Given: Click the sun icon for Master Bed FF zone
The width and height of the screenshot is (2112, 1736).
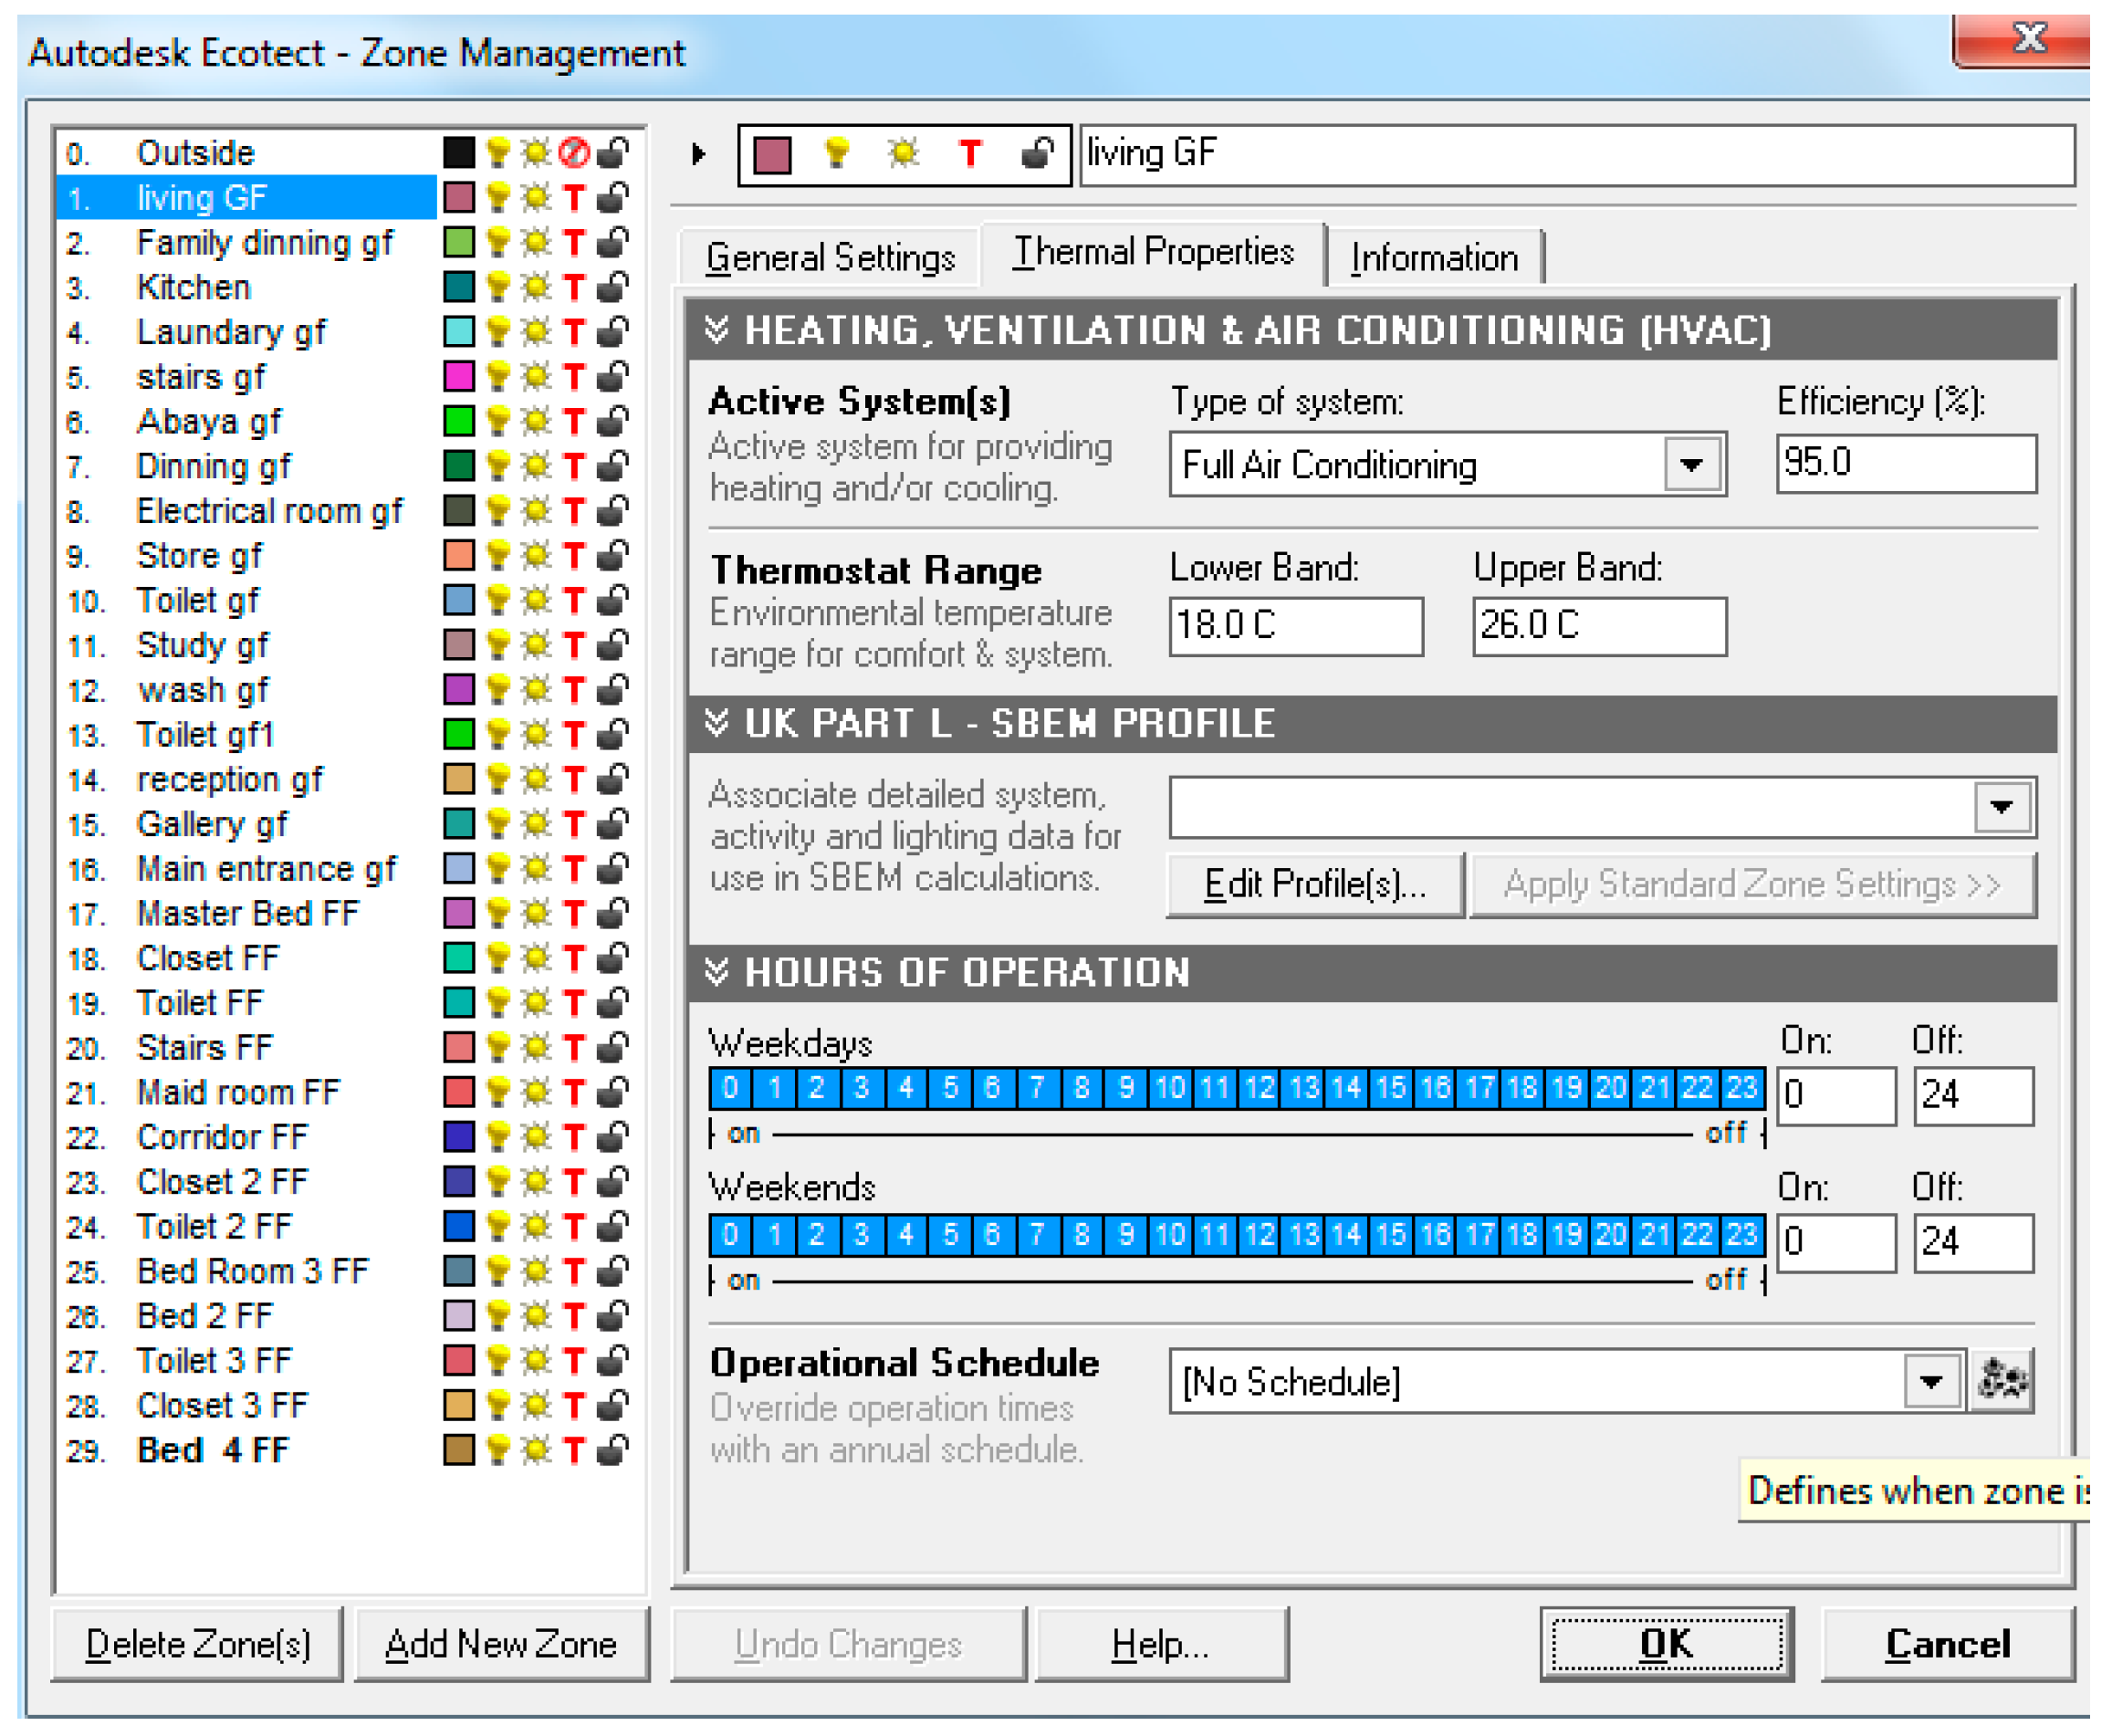Looking at the screenshot, I should coord(536,914).
